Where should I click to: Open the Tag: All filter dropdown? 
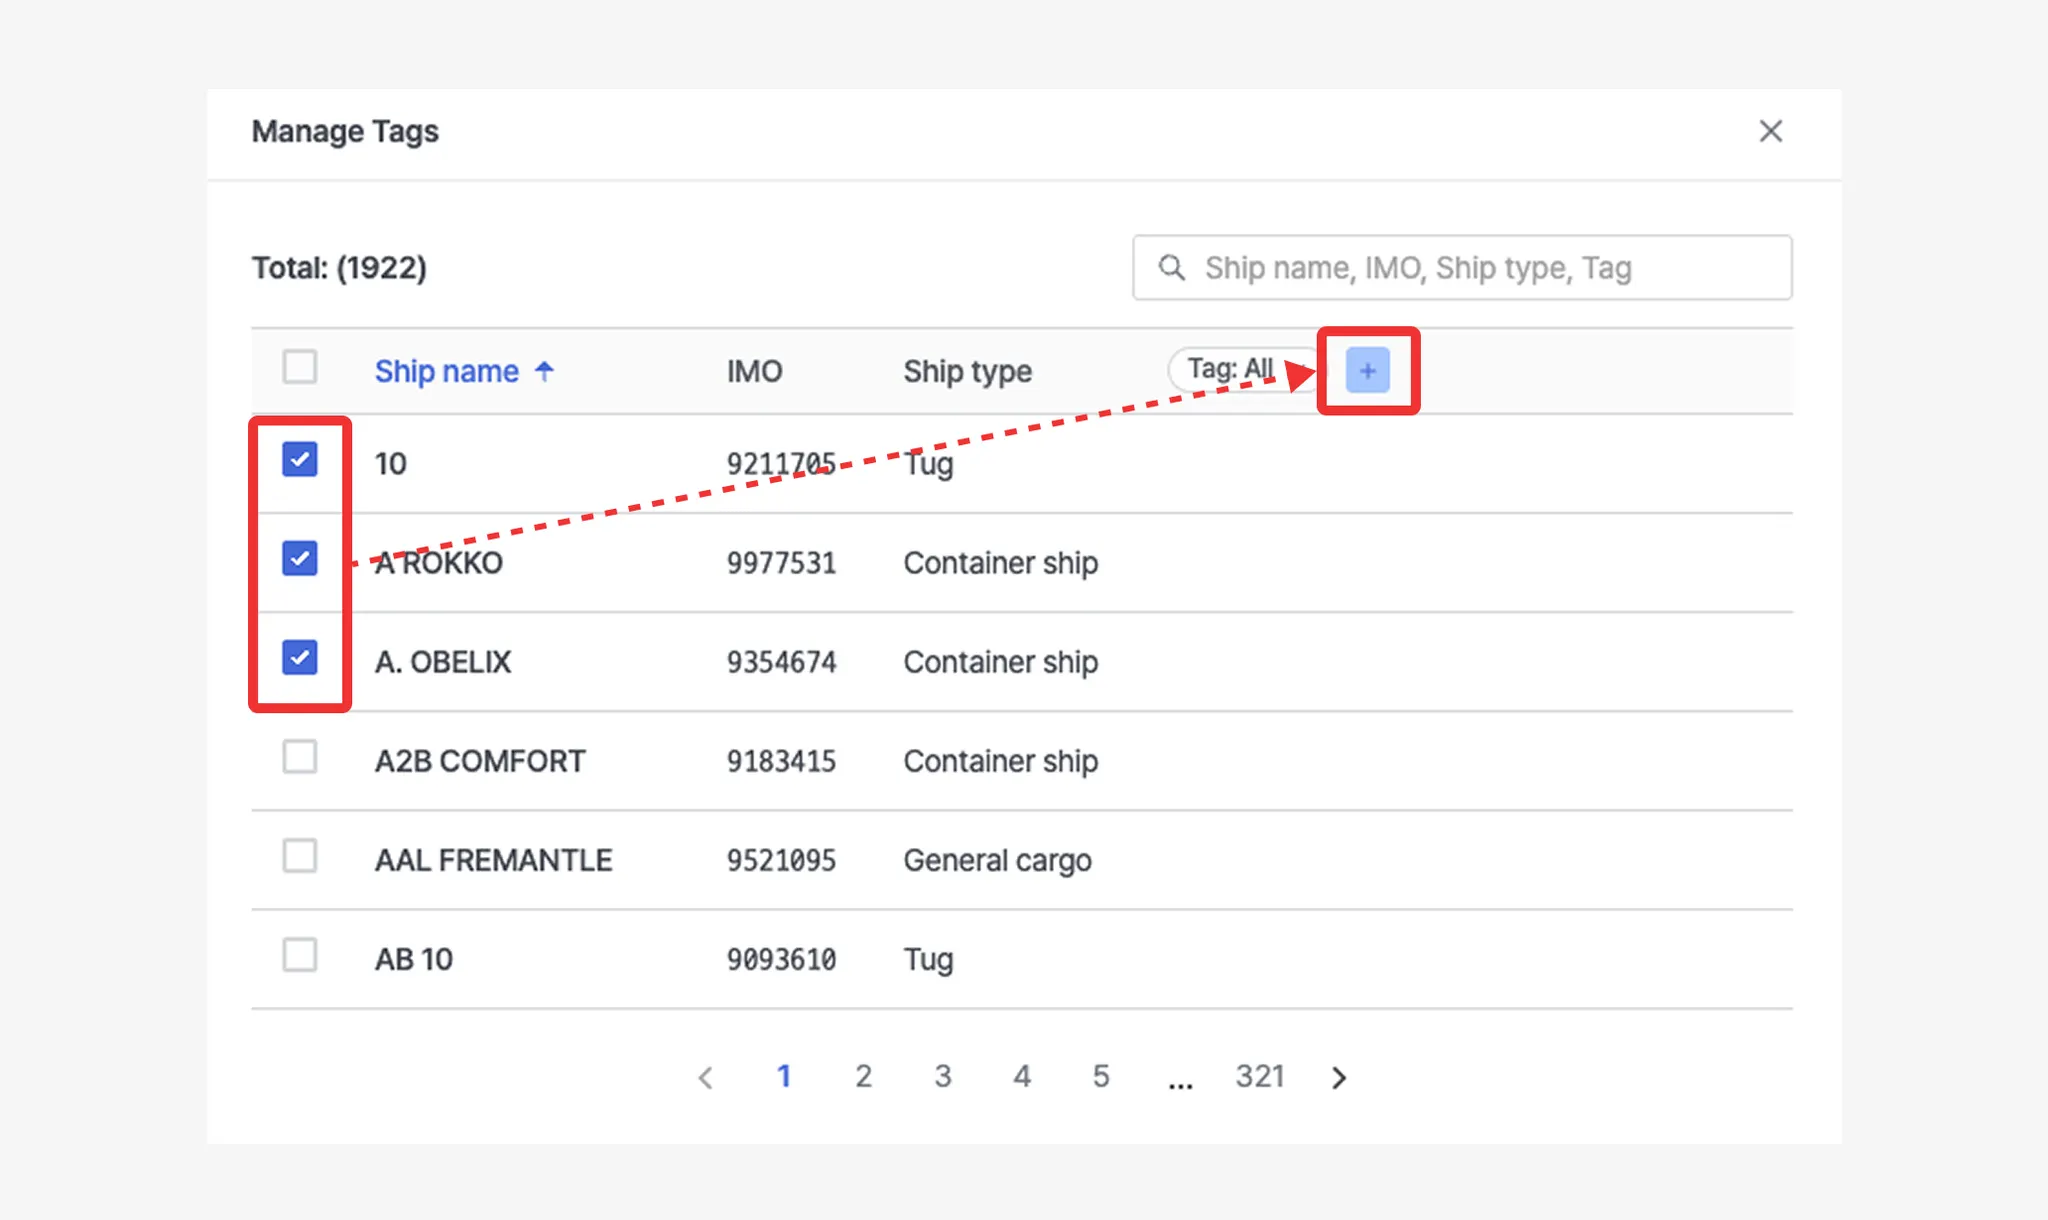(x=1231, y=369)
